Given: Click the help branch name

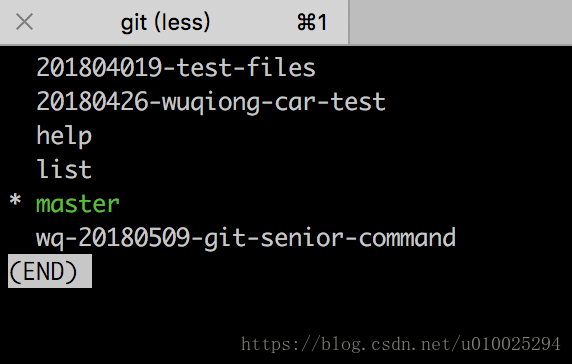Looking at the screenshot, I should click(x=64, y=137).
